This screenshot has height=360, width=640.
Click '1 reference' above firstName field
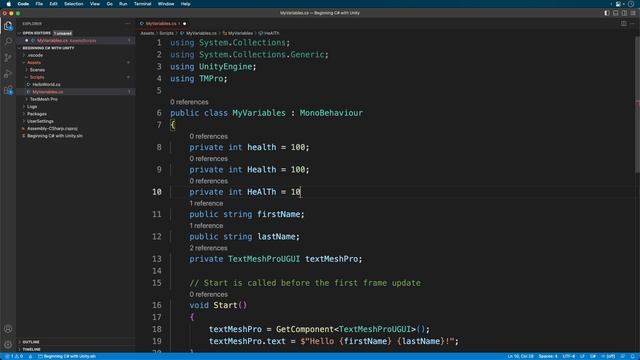(x=206, y=203)
